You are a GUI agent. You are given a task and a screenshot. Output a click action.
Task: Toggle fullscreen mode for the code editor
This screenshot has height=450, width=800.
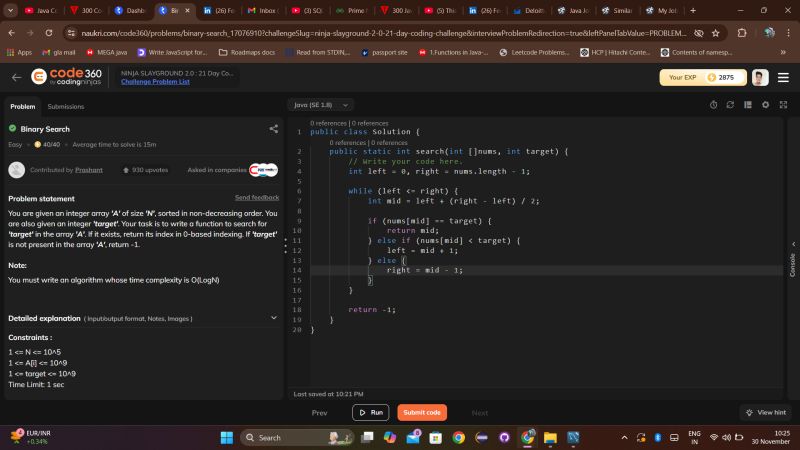(782, 104)
